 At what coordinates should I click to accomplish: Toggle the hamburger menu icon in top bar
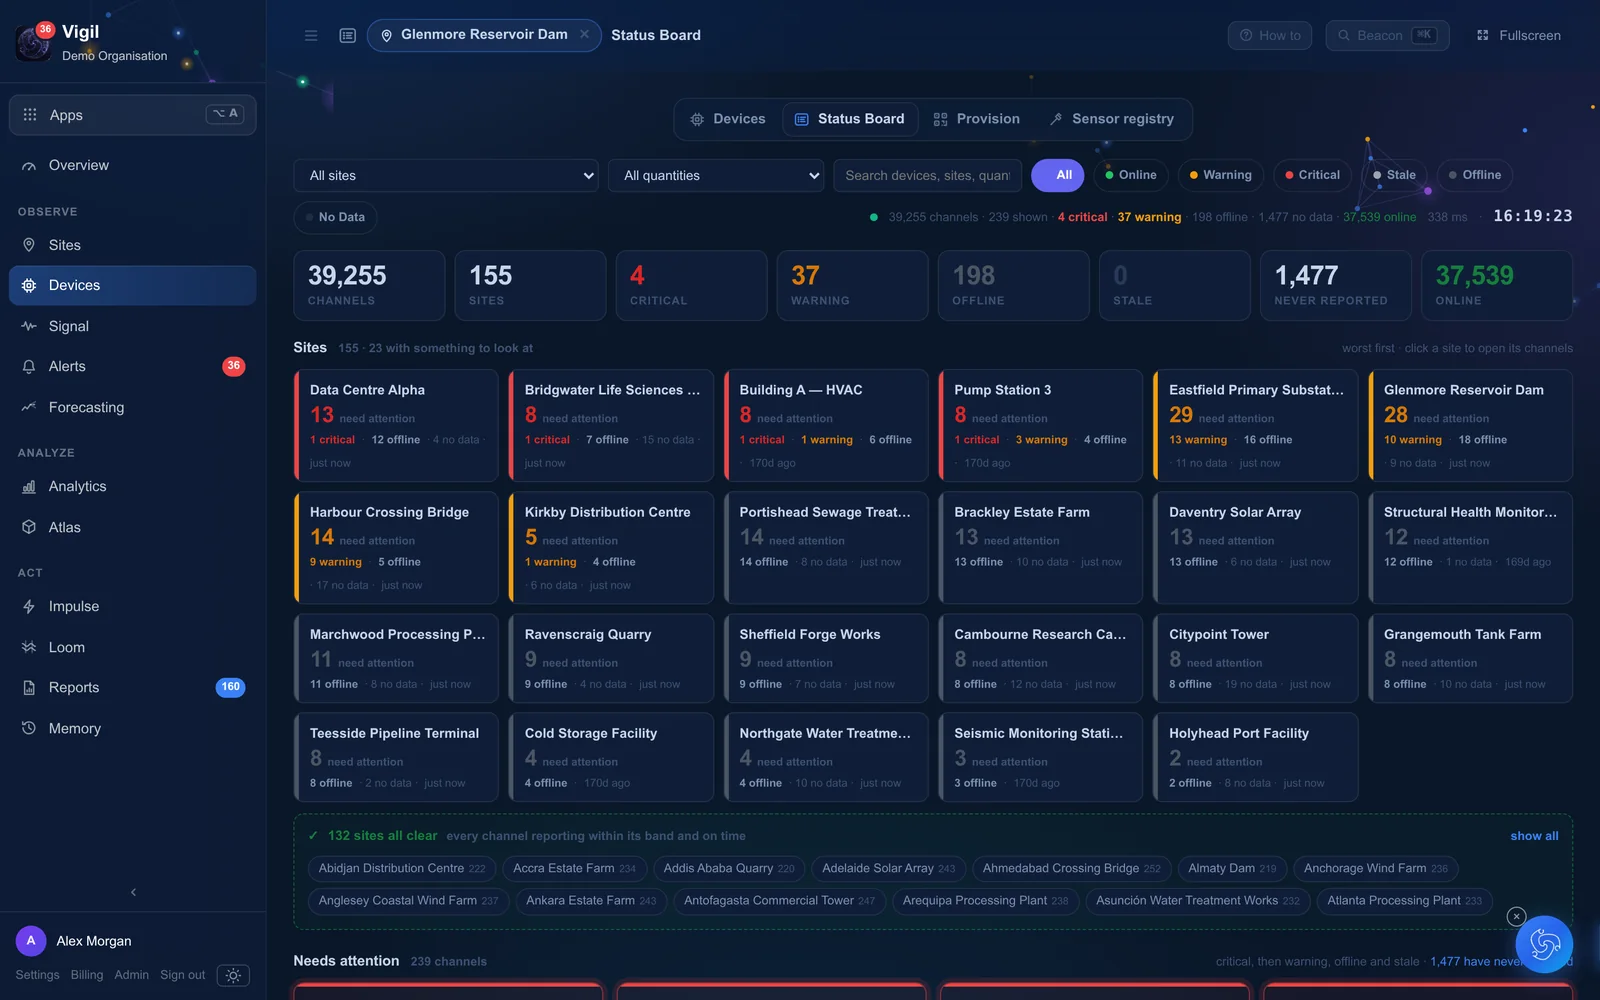click(311, 35)
